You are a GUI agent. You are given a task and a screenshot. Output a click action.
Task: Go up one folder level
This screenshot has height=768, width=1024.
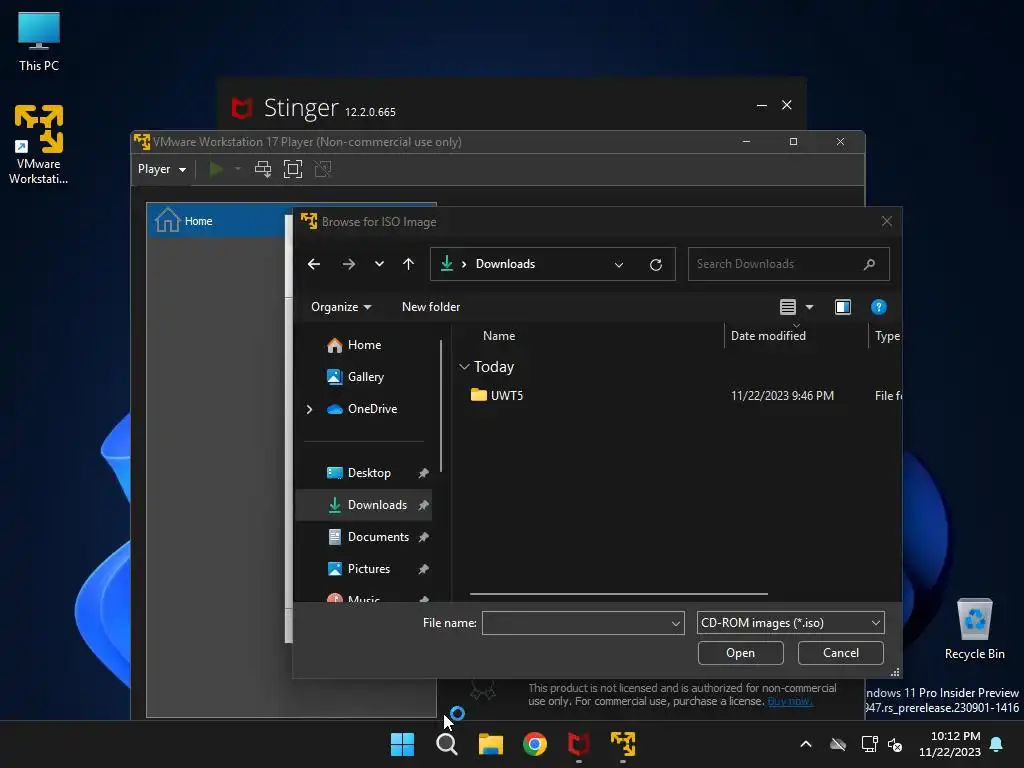coord(408,264)
